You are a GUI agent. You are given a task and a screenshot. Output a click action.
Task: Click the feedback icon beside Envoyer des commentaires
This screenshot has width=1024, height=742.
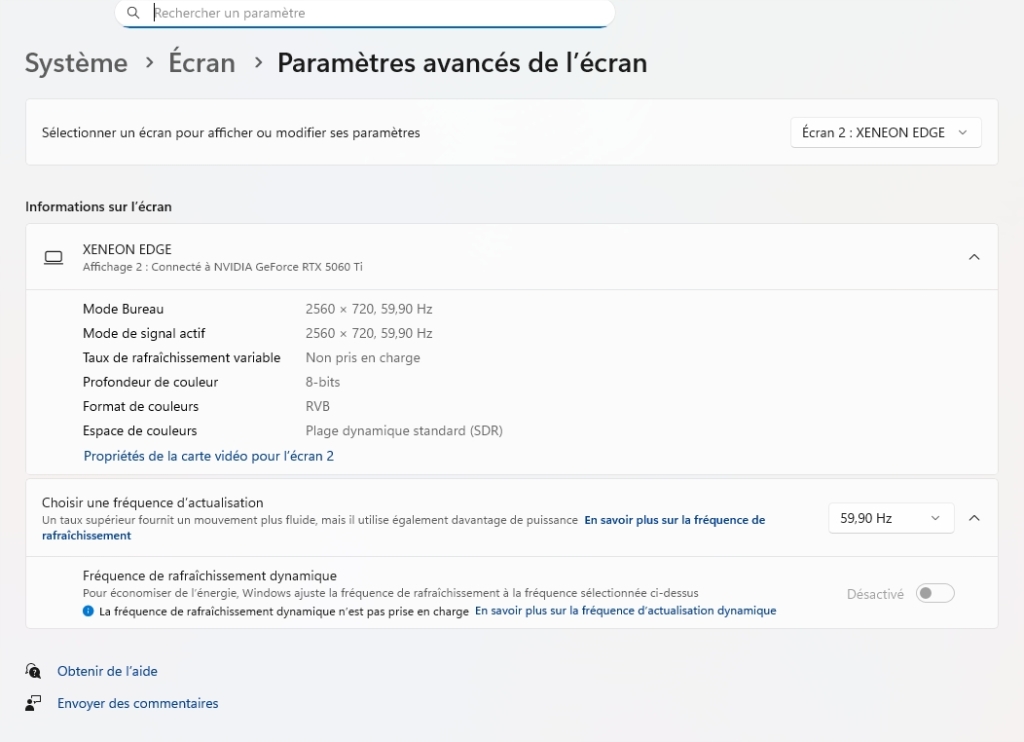[34, 703]
